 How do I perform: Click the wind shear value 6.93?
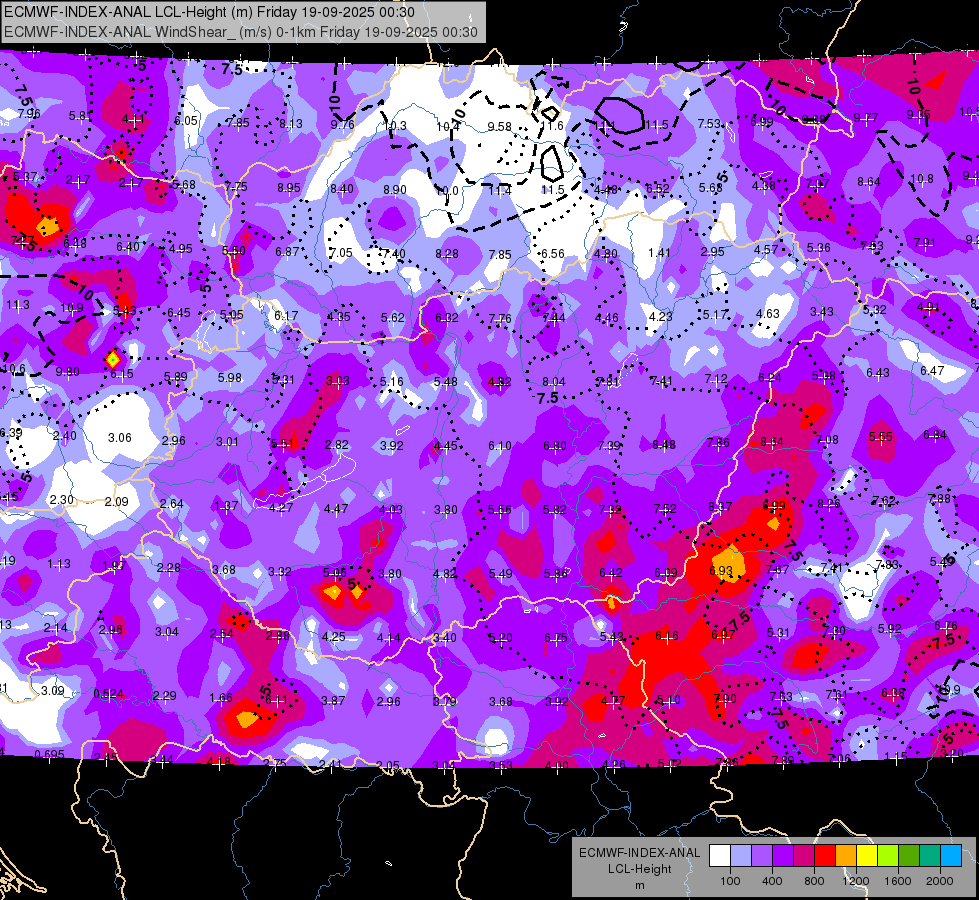tap(721, 571)
